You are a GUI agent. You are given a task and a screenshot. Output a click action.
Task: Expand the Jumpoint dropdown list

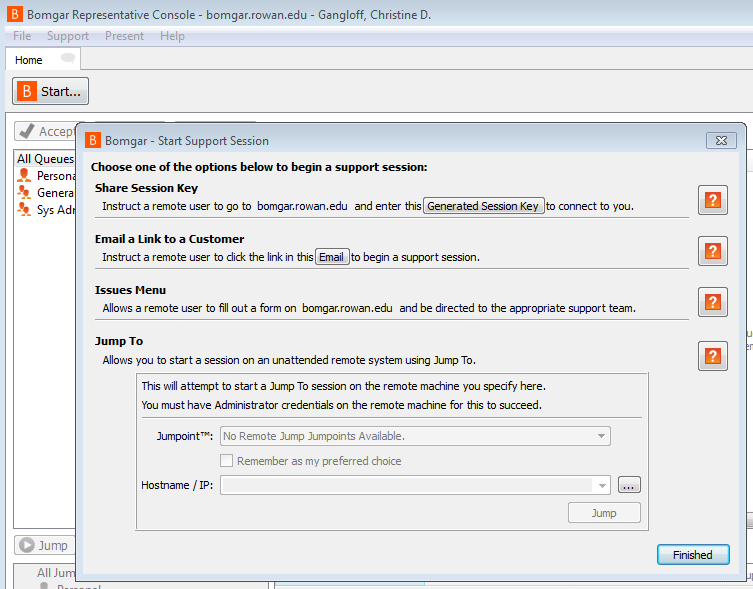pos(601,436)
